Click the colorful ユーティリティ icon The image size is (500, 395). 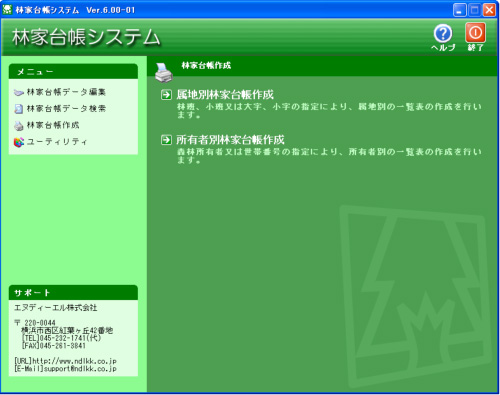19,142
